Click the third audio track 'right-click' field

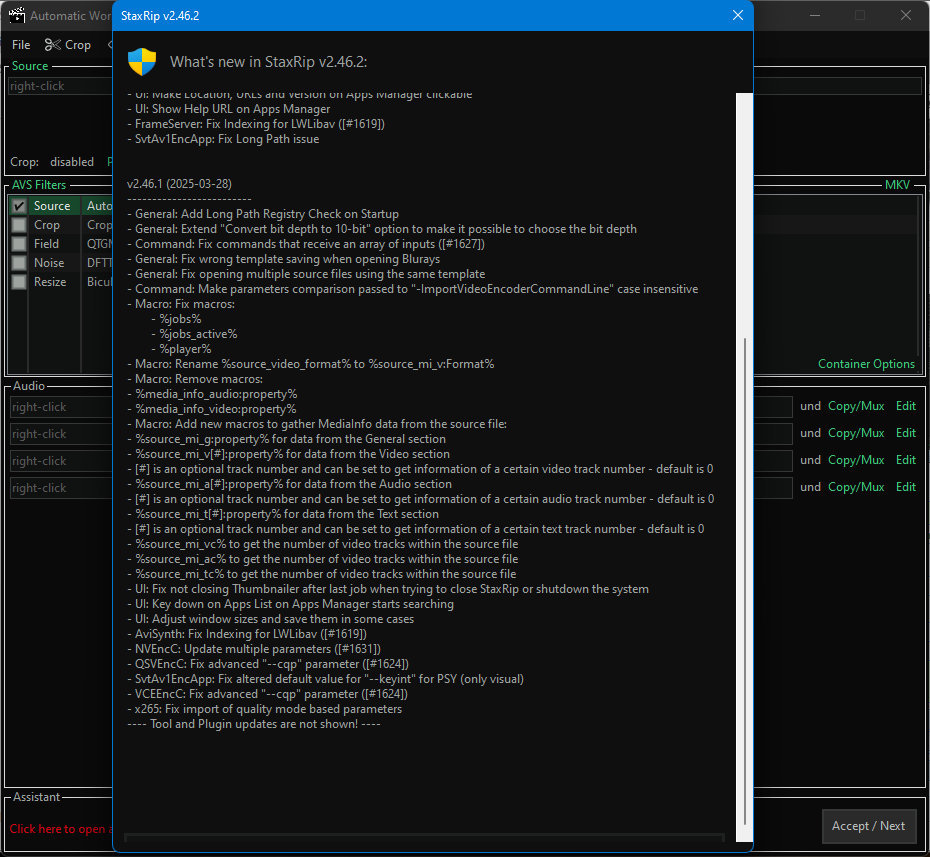pyautogui.click(x=61, y=461)
